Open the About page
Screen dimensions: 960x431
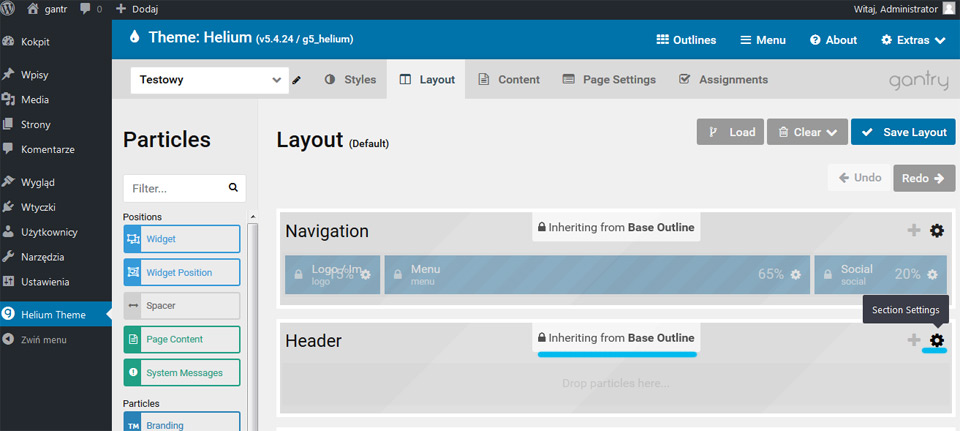833,40
